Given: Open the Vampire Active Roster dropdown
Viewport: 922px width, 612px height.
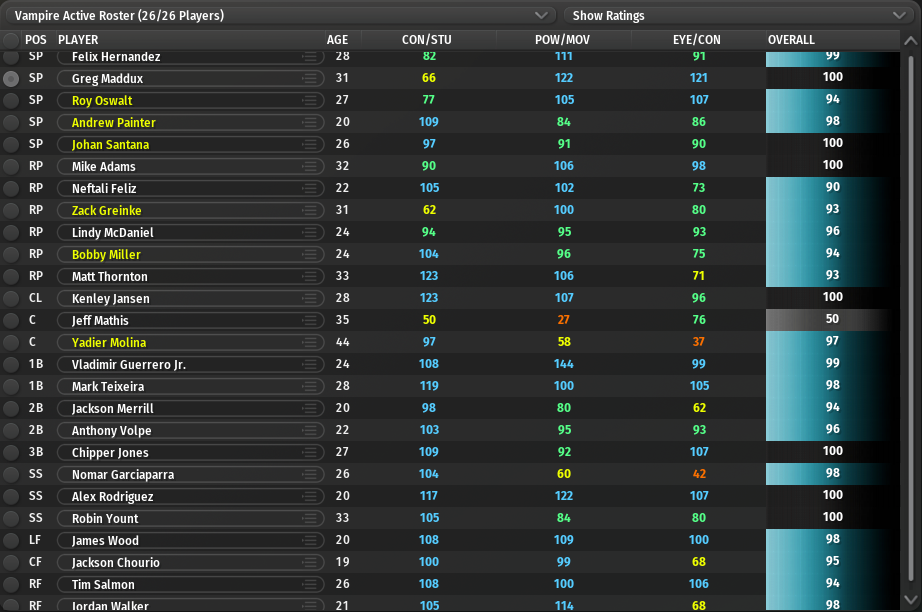Looking at the screenshot, I should point(279,15).
